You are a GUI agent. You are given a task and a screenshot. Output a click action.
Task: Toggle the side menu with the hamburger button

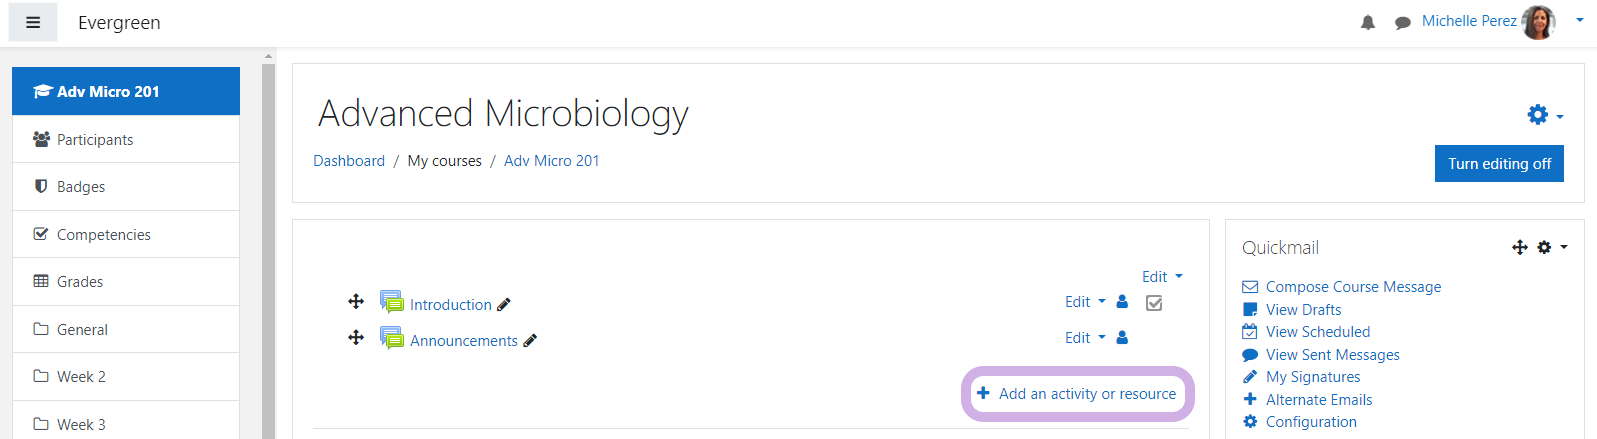[33, 22]
